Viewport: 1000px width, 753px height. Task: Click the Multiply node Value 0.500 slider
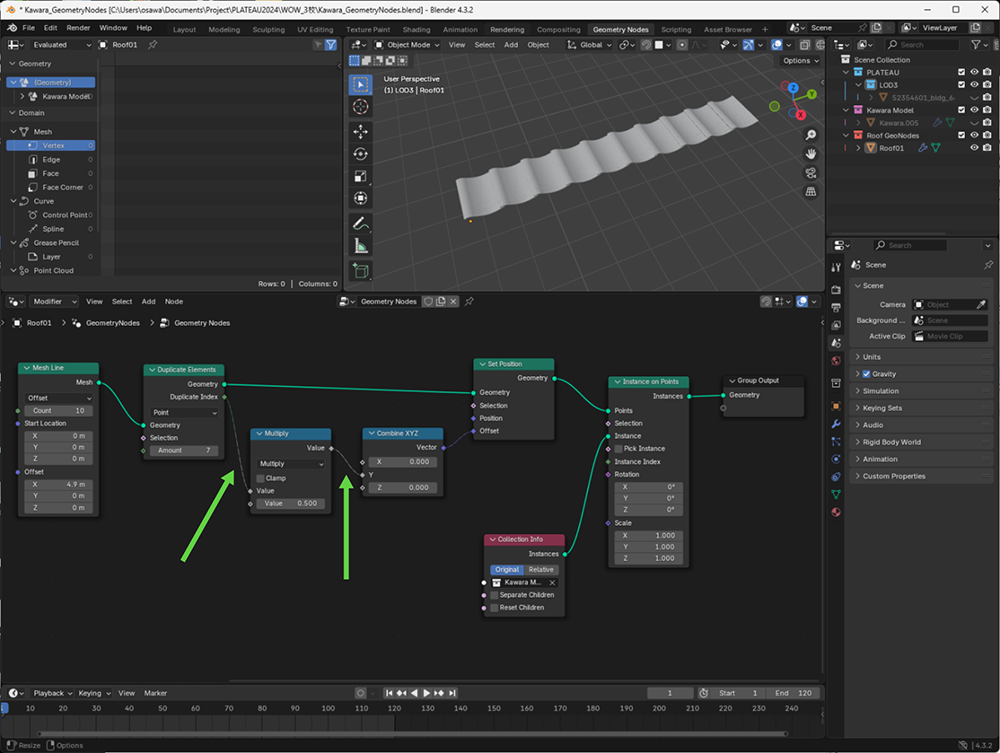[291, 503]
